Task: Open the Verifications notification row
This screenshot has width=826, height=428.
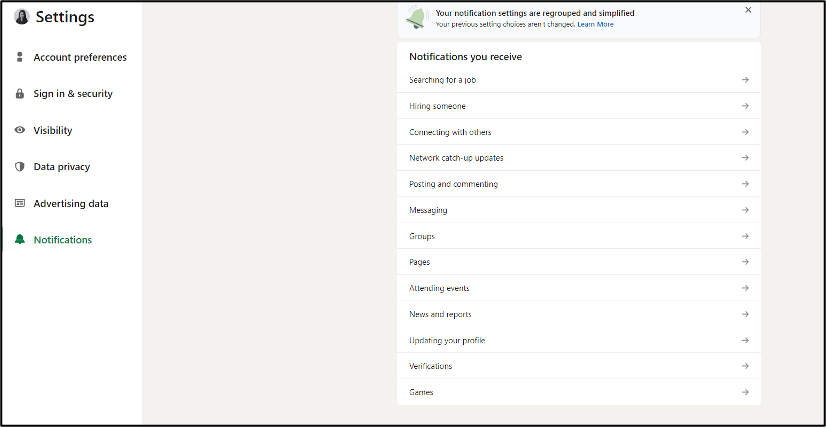Action: coord(430,366)
